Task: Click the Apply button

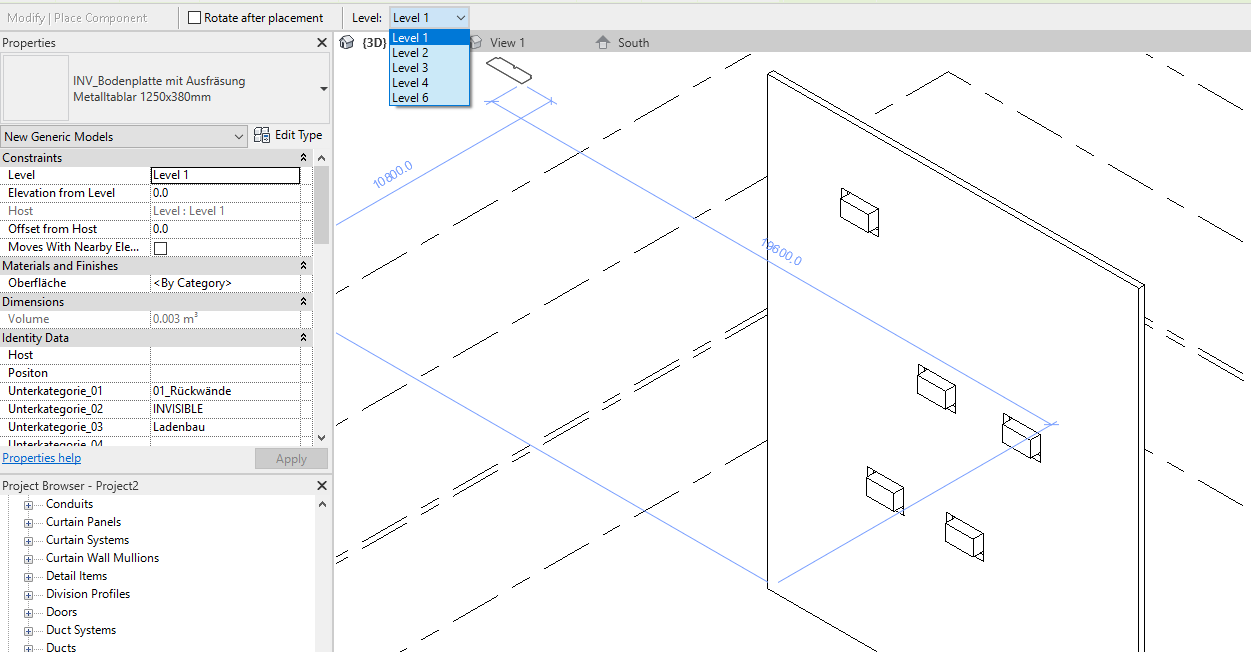Action: [291, 458]
